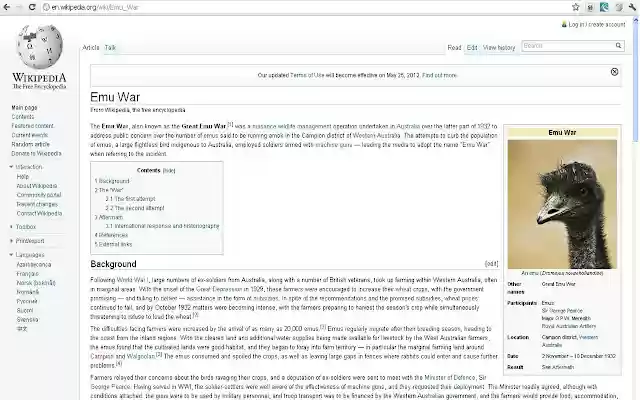Open the Sir George Pearce infobox link

click(x=562, y=311)
